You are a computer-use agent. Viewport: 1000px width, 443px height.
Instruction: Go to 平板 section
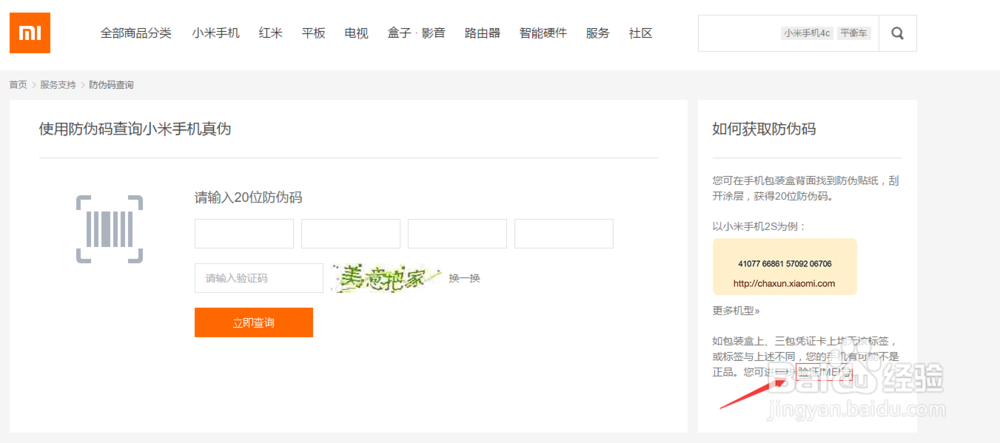[314, 33]
